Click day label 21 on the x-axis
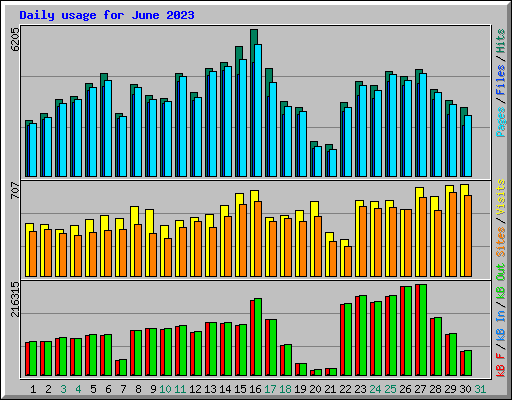 point(330,389)
